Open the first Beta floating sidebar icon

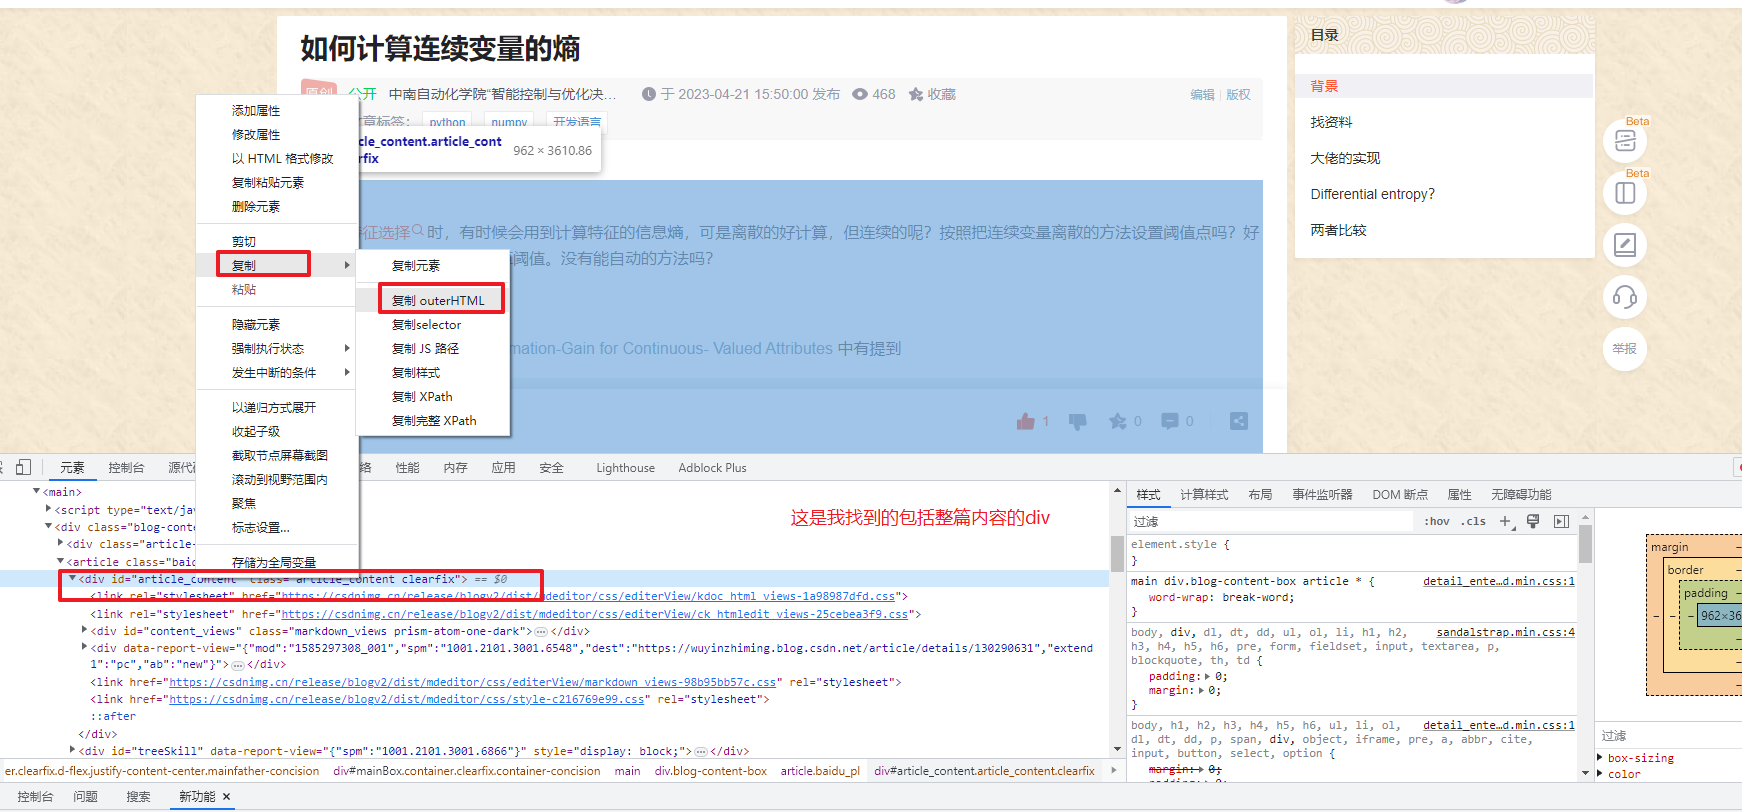[1625, 141]
